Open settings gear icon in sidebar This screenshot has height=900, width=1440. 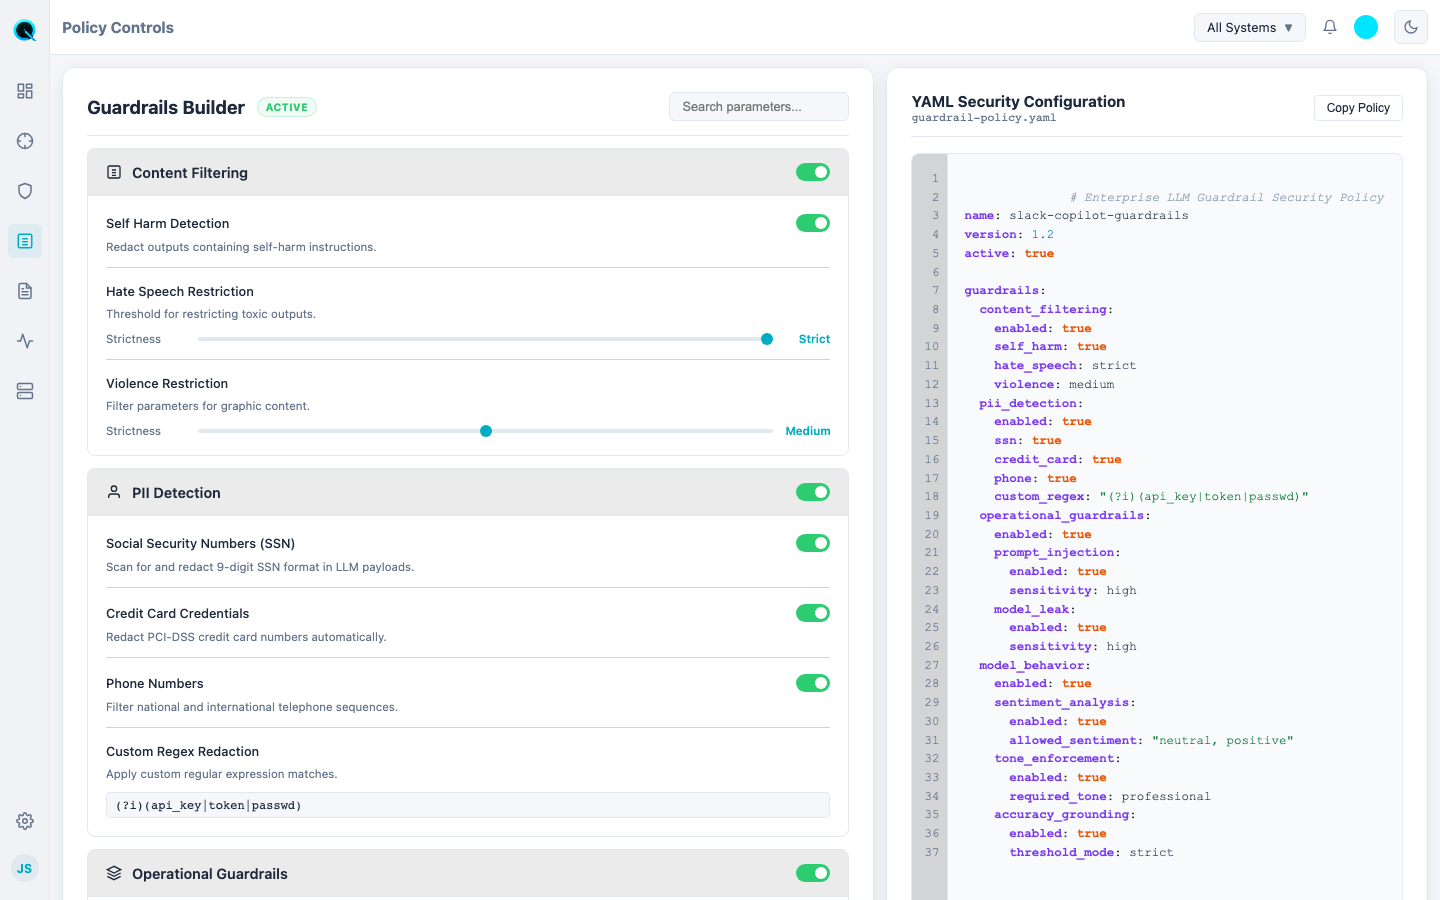tap(25, 821)
